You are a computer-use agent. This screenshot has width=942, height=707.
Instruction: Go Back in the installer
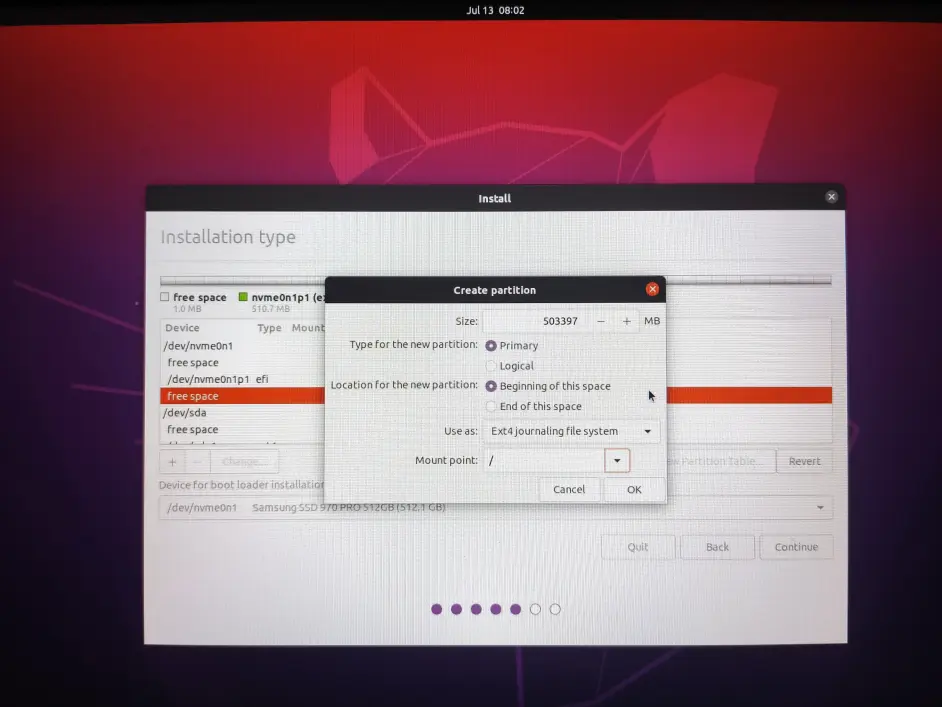click(x=717, y=547)
